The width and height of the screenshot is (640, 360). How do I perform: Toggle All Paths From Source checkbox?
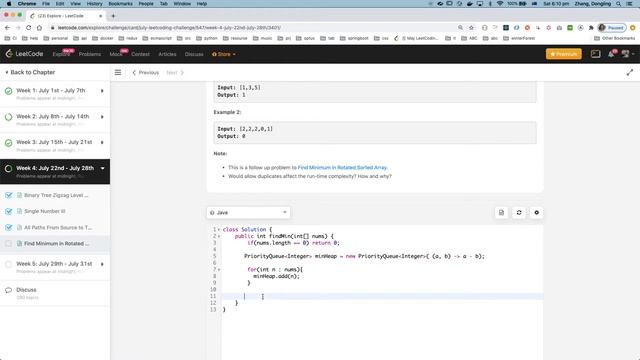tap(9, 227)
